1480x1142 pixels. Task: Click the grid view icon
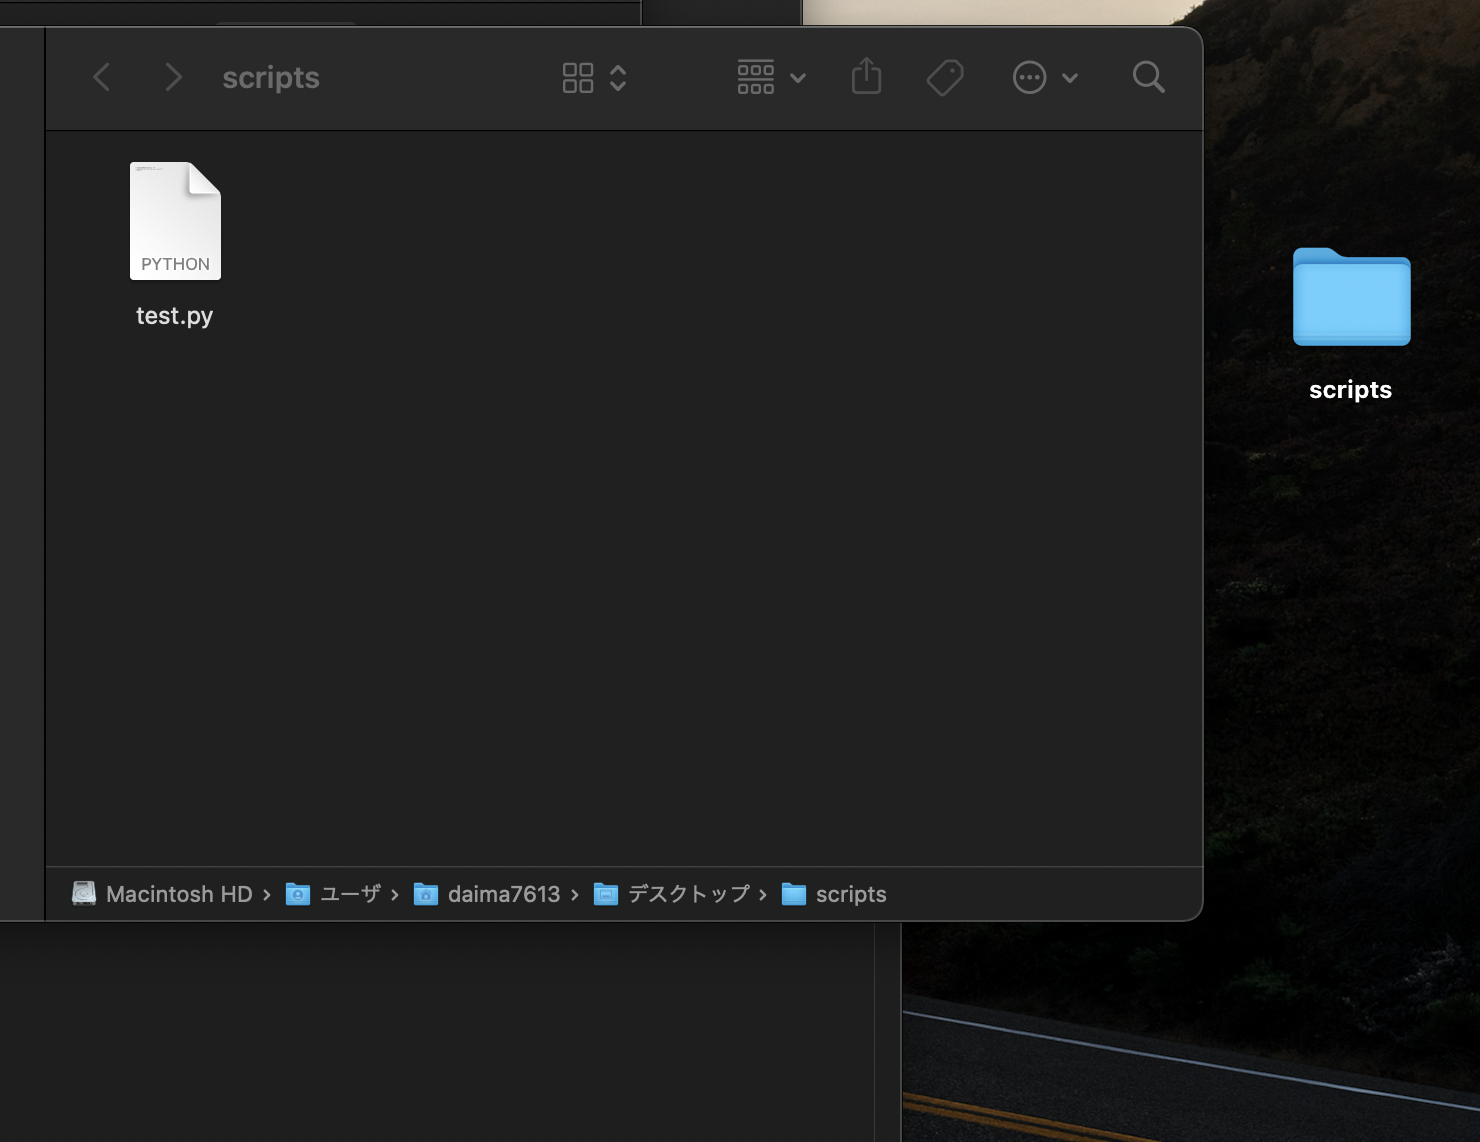pyautogui.click(x=577, y=77)
